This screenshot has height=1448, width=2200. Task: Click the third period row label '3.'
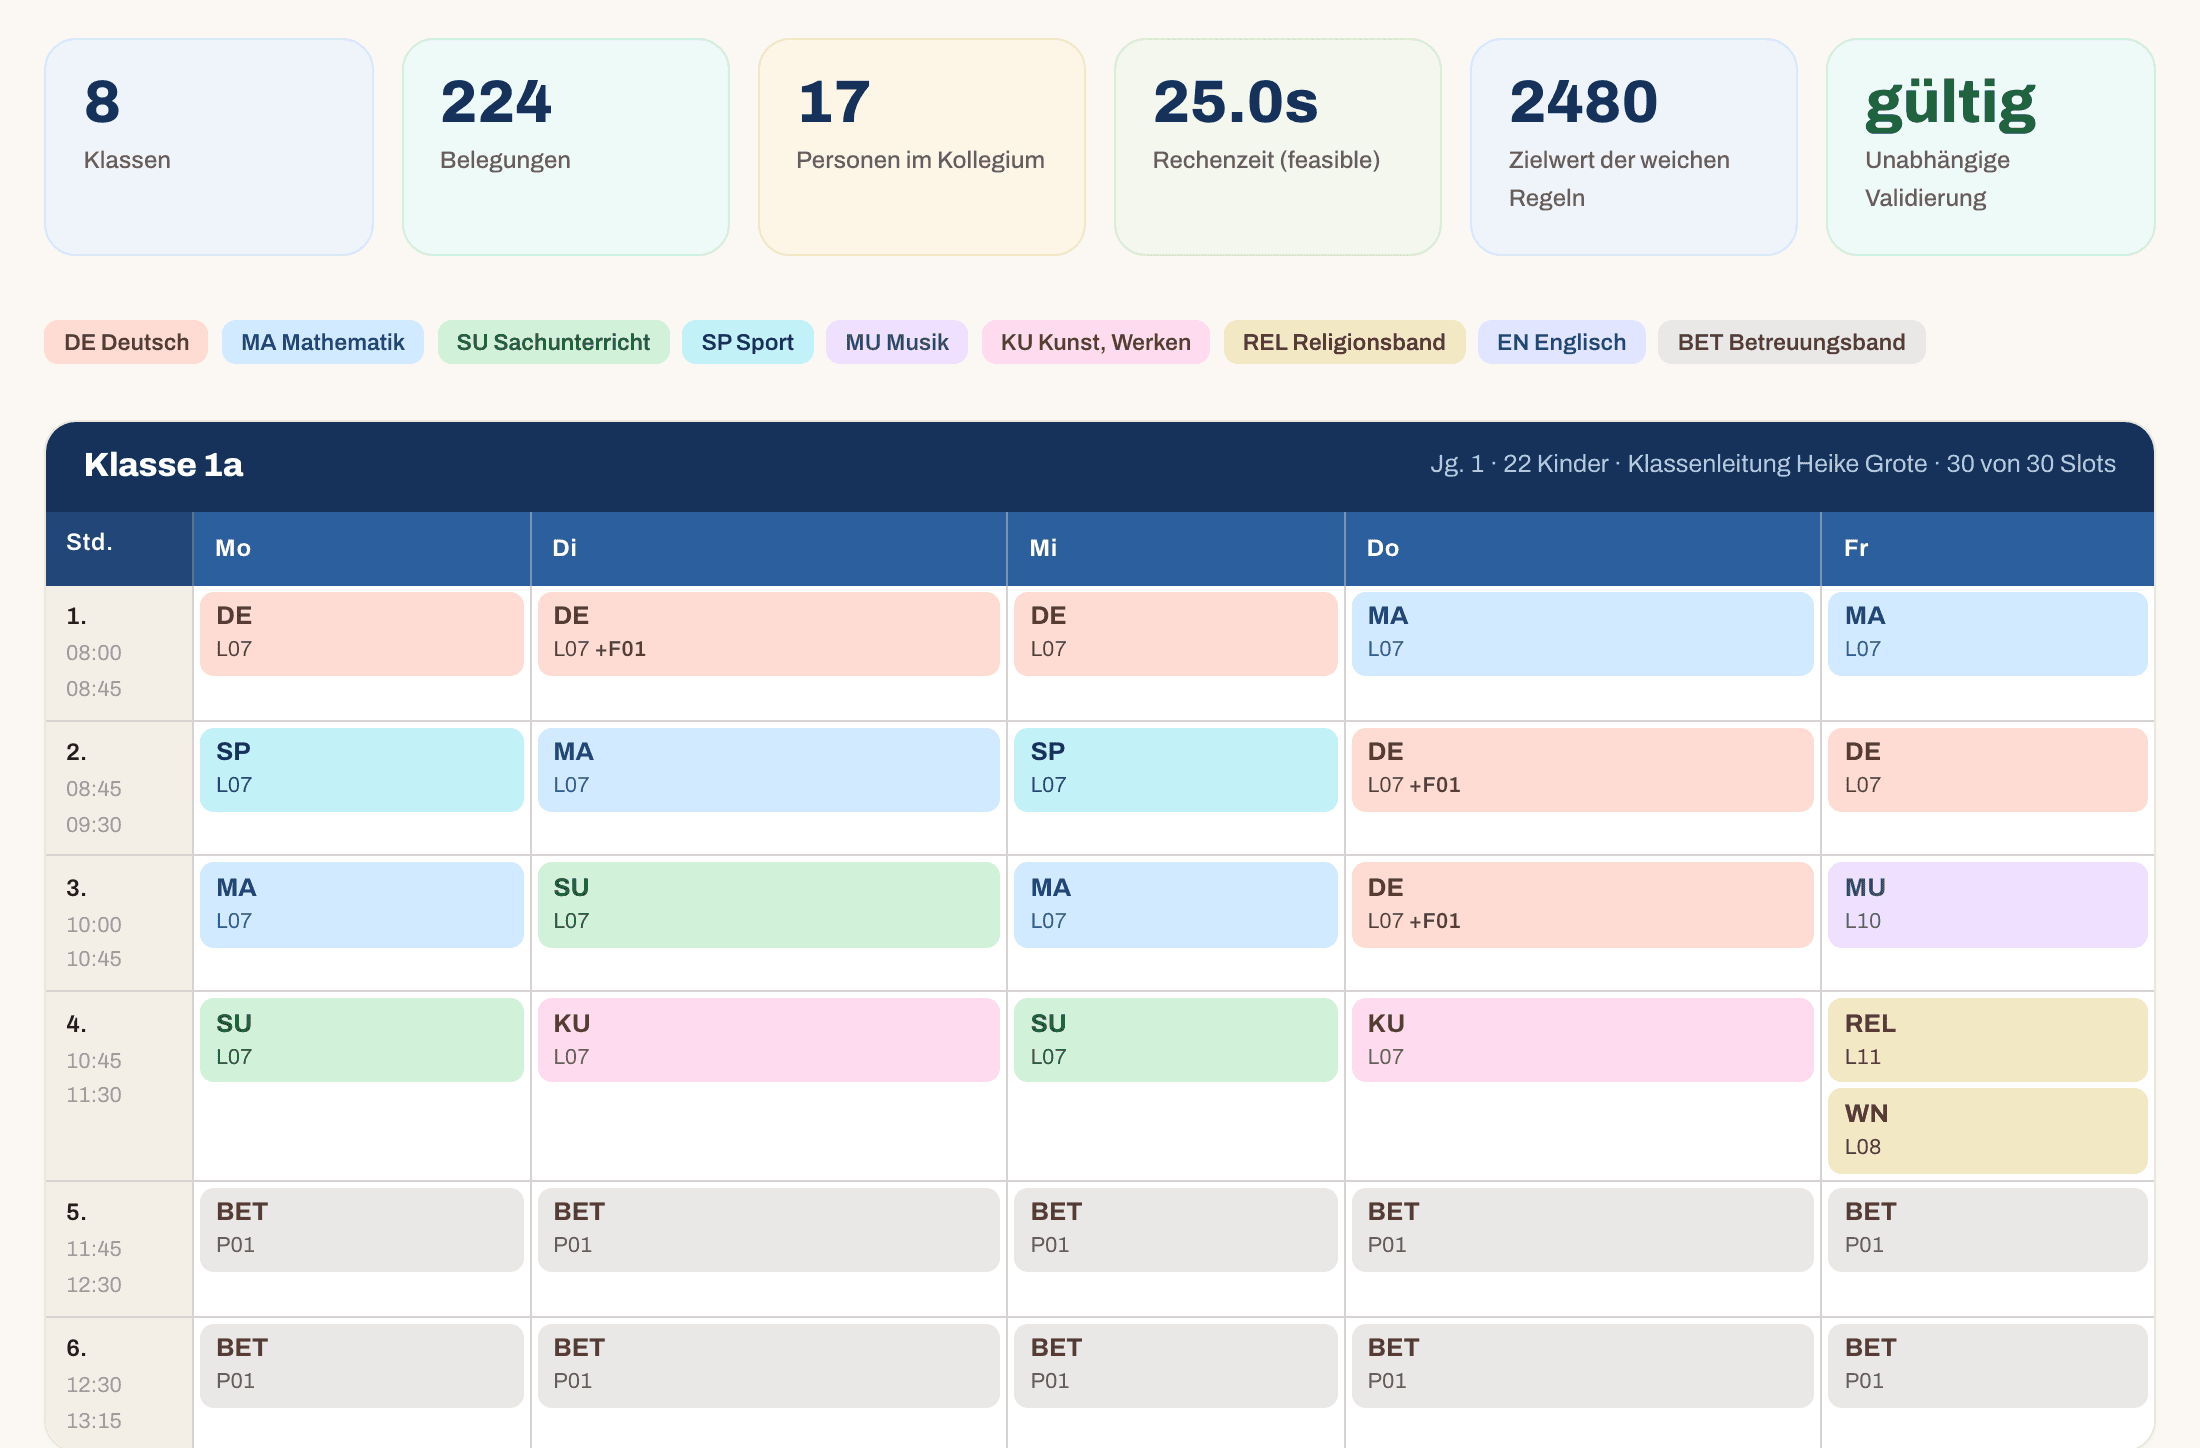coord(76,888)
